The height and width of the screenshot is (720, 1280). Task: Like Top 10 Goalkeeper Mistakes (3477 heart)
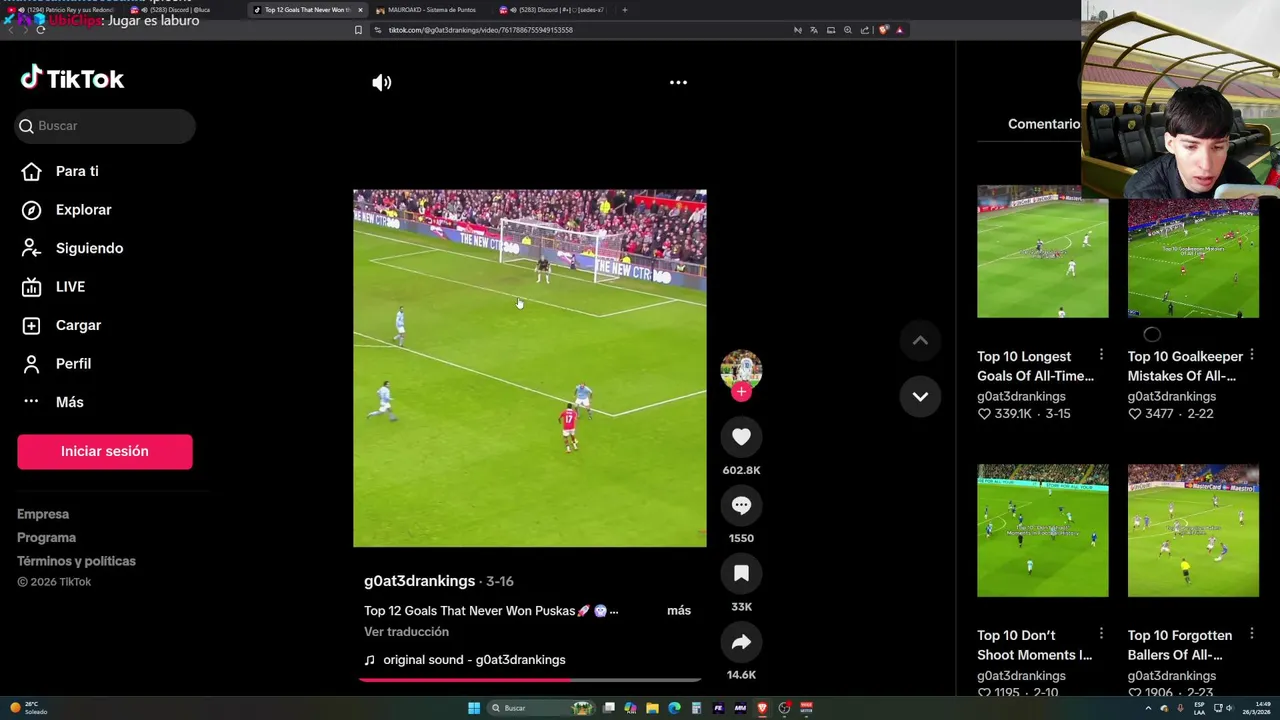1135,414
